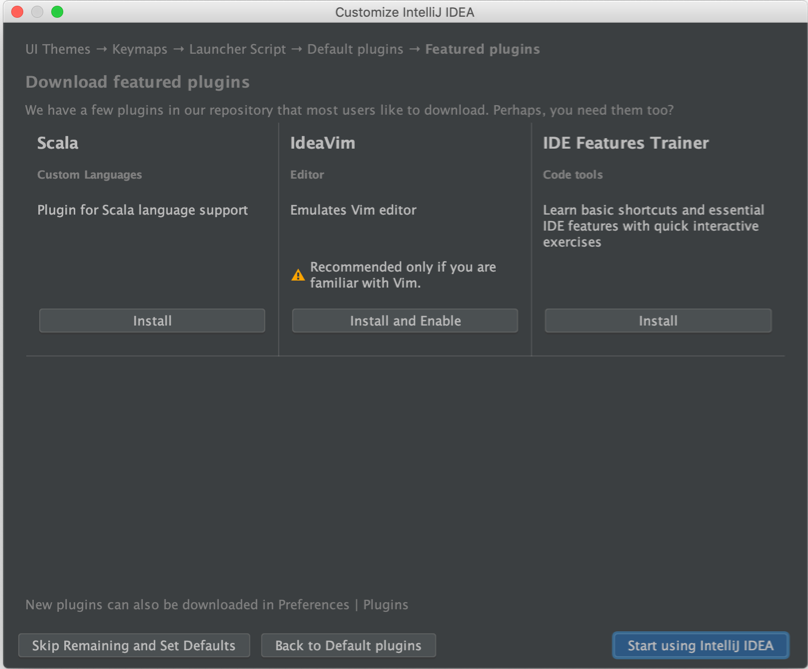This screenshot has height=669, width=808.
Task: Install the IDE Features Trainer plugin
Action: tap(658, 321)
